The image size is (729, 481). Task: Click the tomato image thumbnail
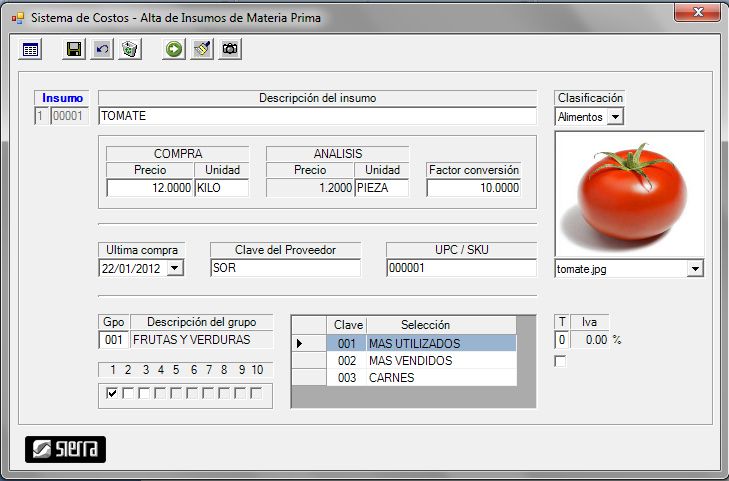point(629,194)
